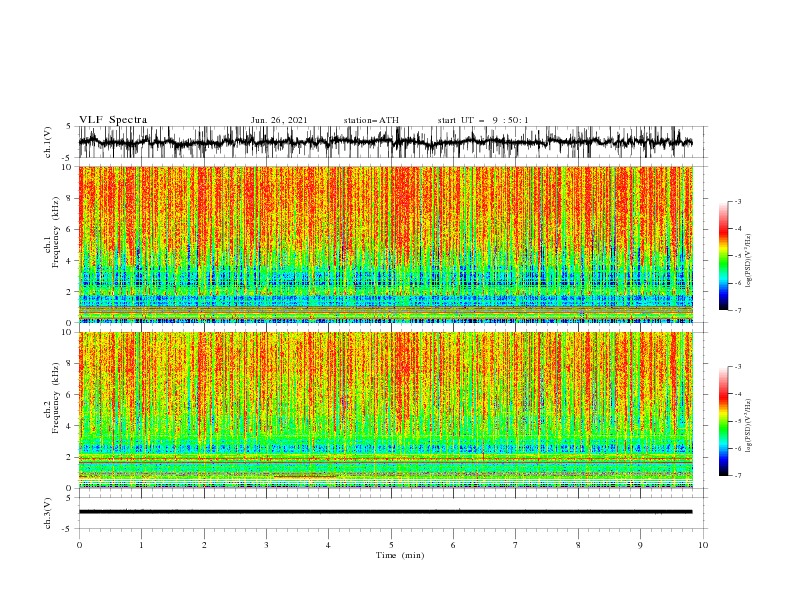Click the ch.3 voltage flat trace
The image size is (792, 612).
[386, 512]
